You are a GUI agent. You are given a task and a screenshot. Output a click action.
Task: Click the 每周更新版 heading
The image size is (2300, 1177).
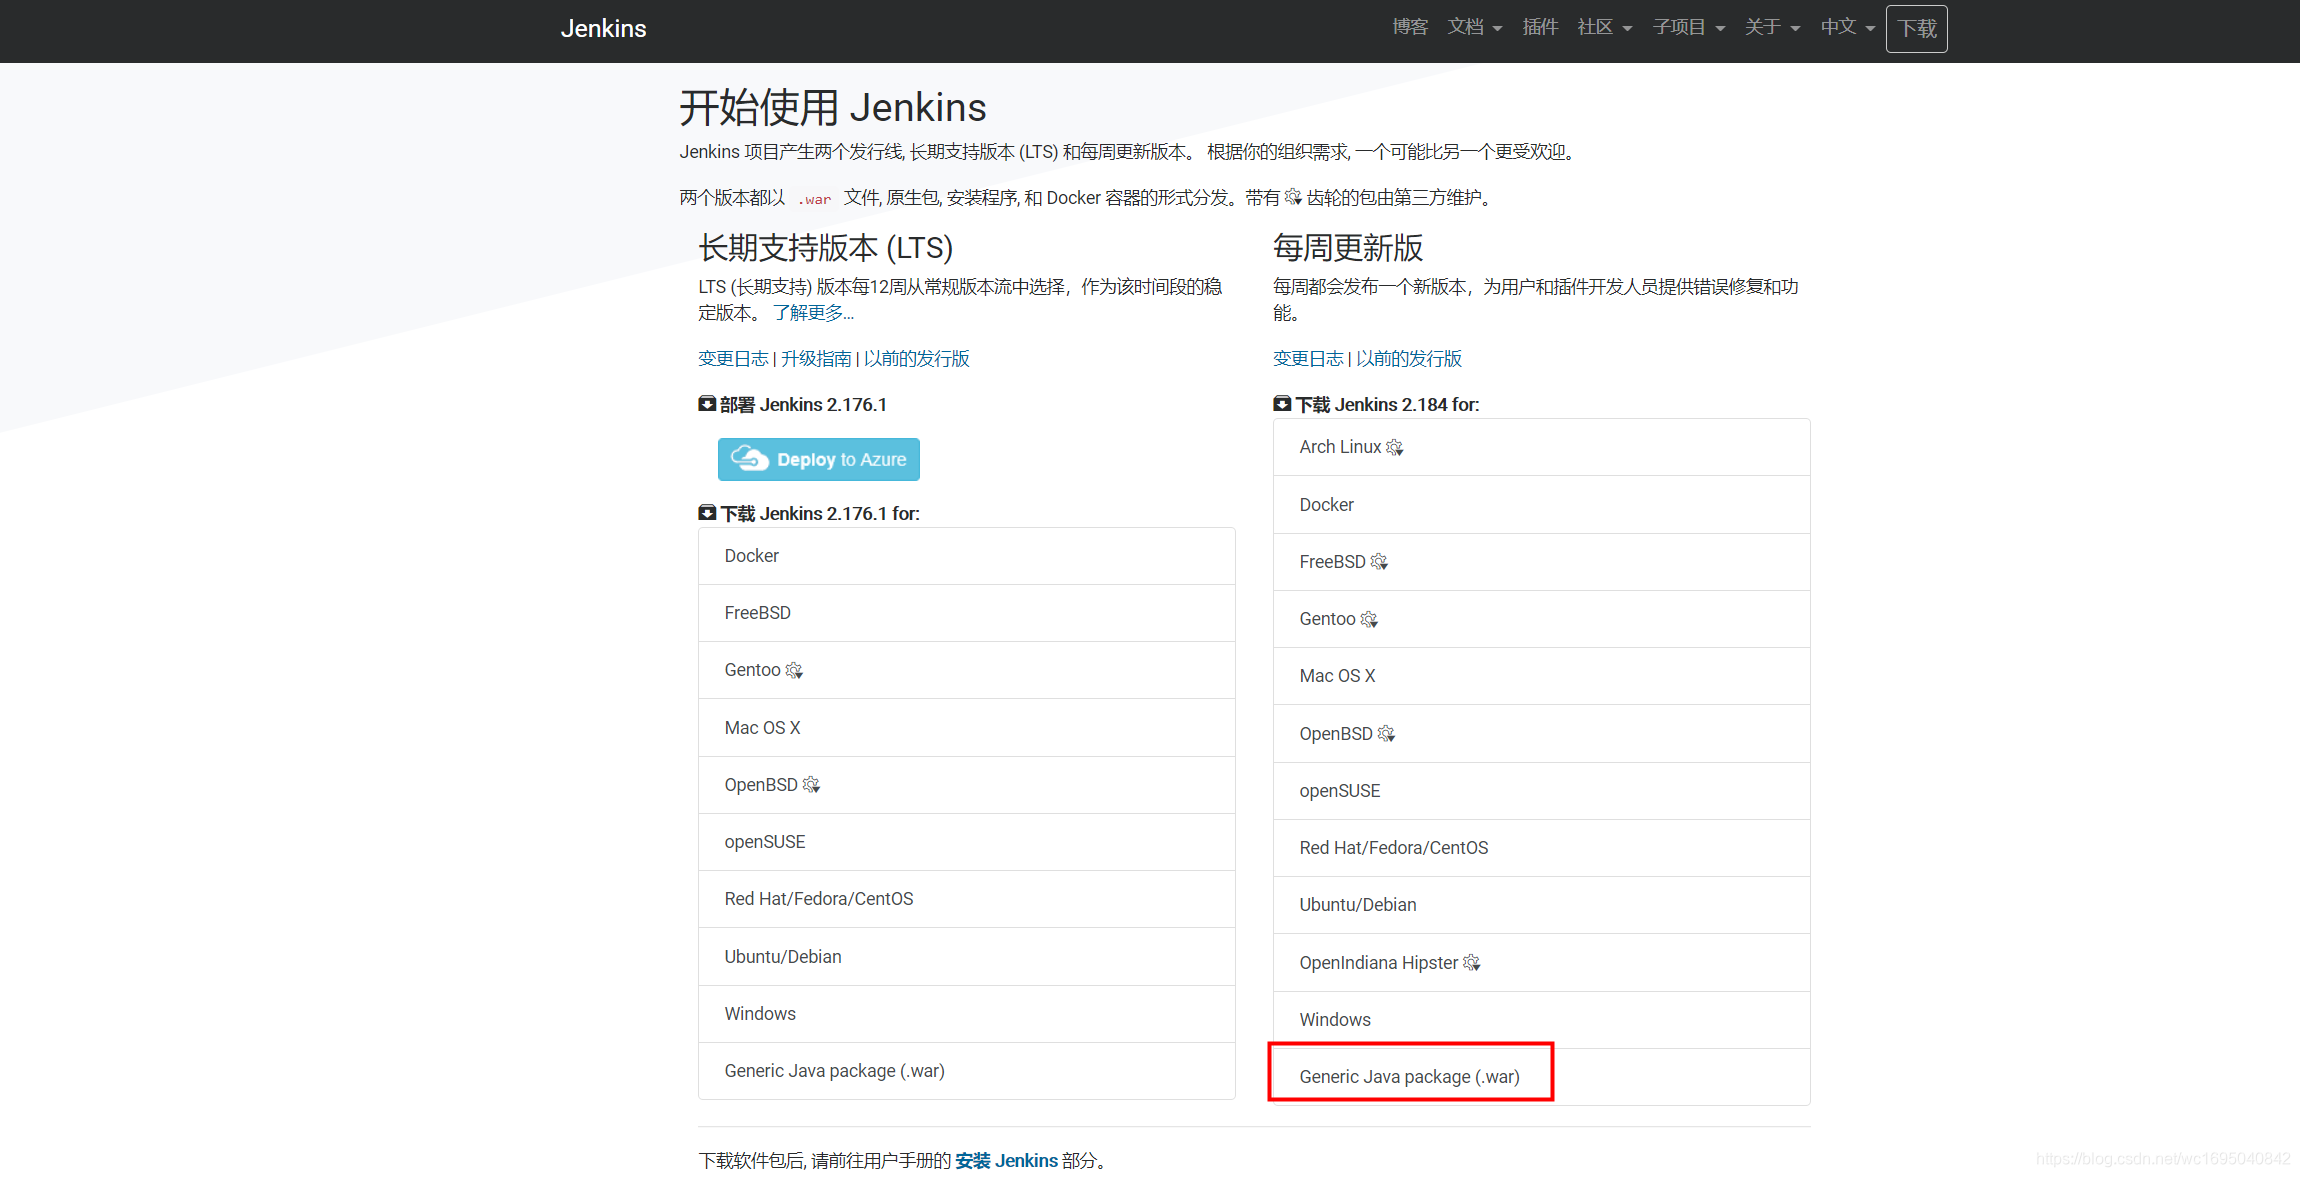pyautogui.click(x=1348, y=247)
